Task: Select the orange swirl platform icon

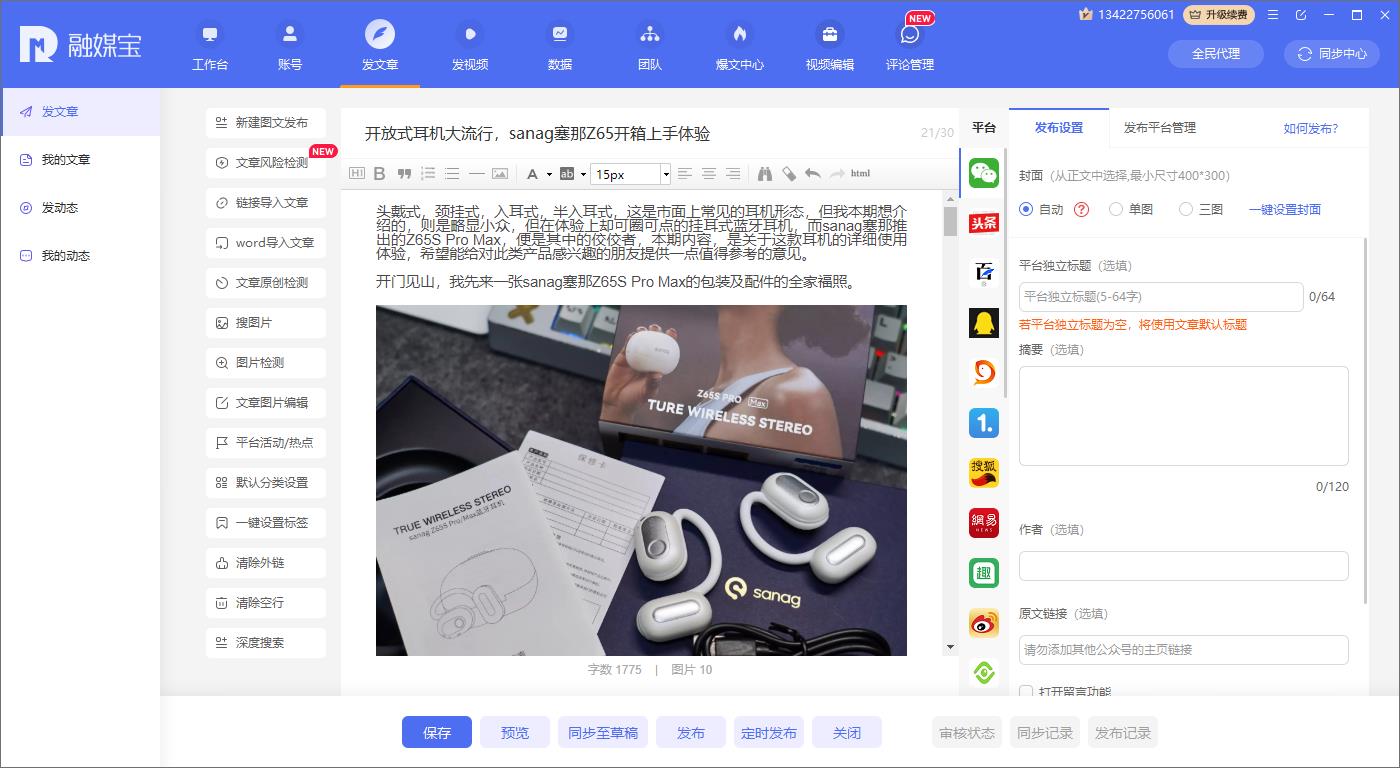Action: (x=984, y=372)
